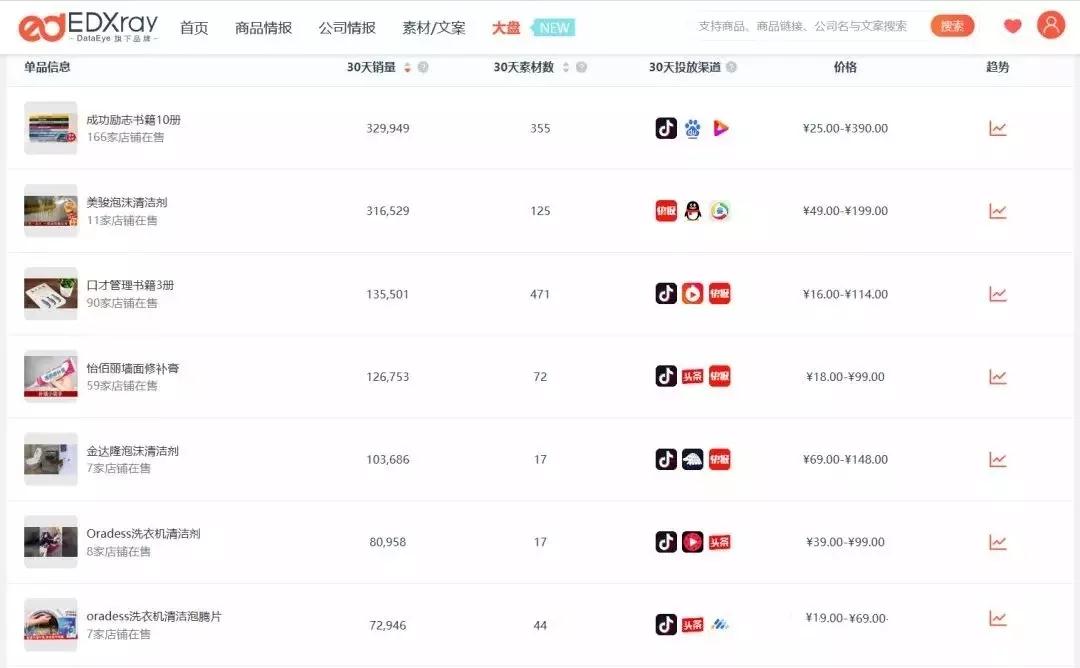Click Douyin channel icon in 金达隆泡沫清洁剂 row
The width and height of the screenshot is (1080, 668).
click(x=666, y=459)
